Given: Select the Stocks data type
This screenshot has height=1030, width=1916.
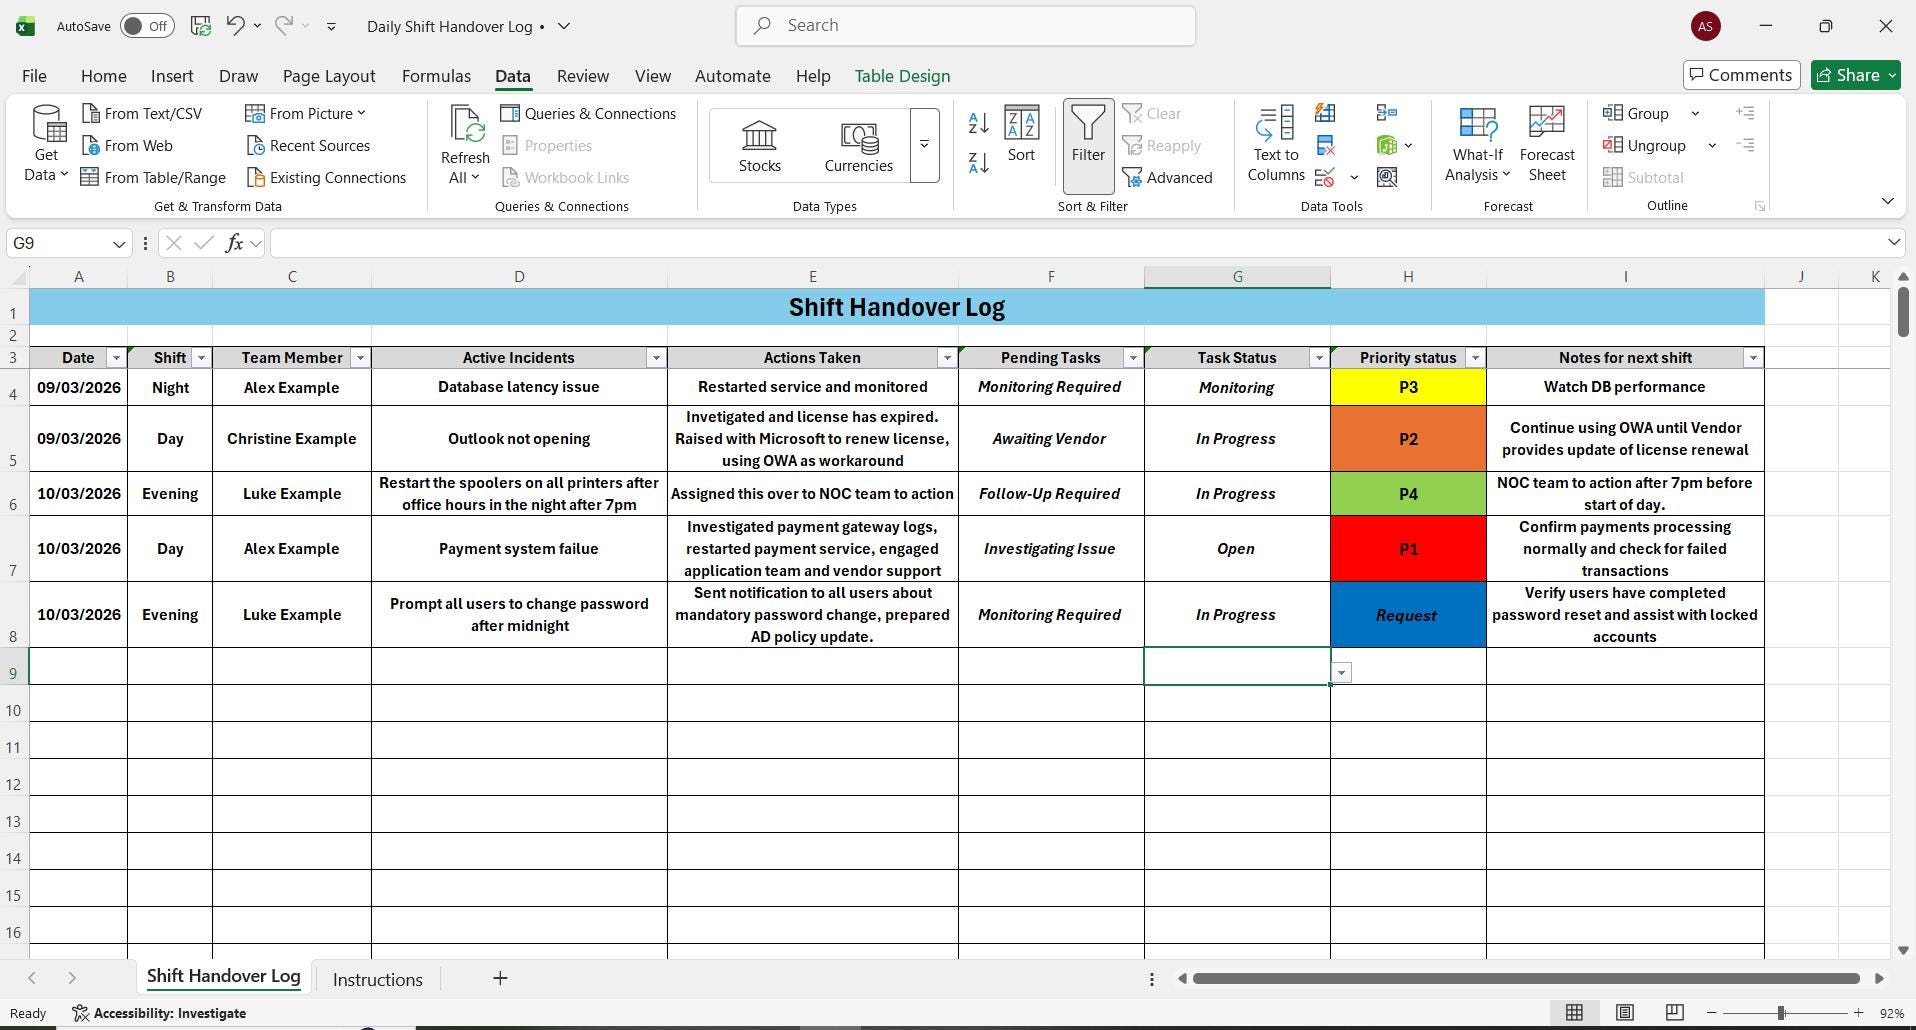Looking at the screenshot, I should tap(760, 146).
